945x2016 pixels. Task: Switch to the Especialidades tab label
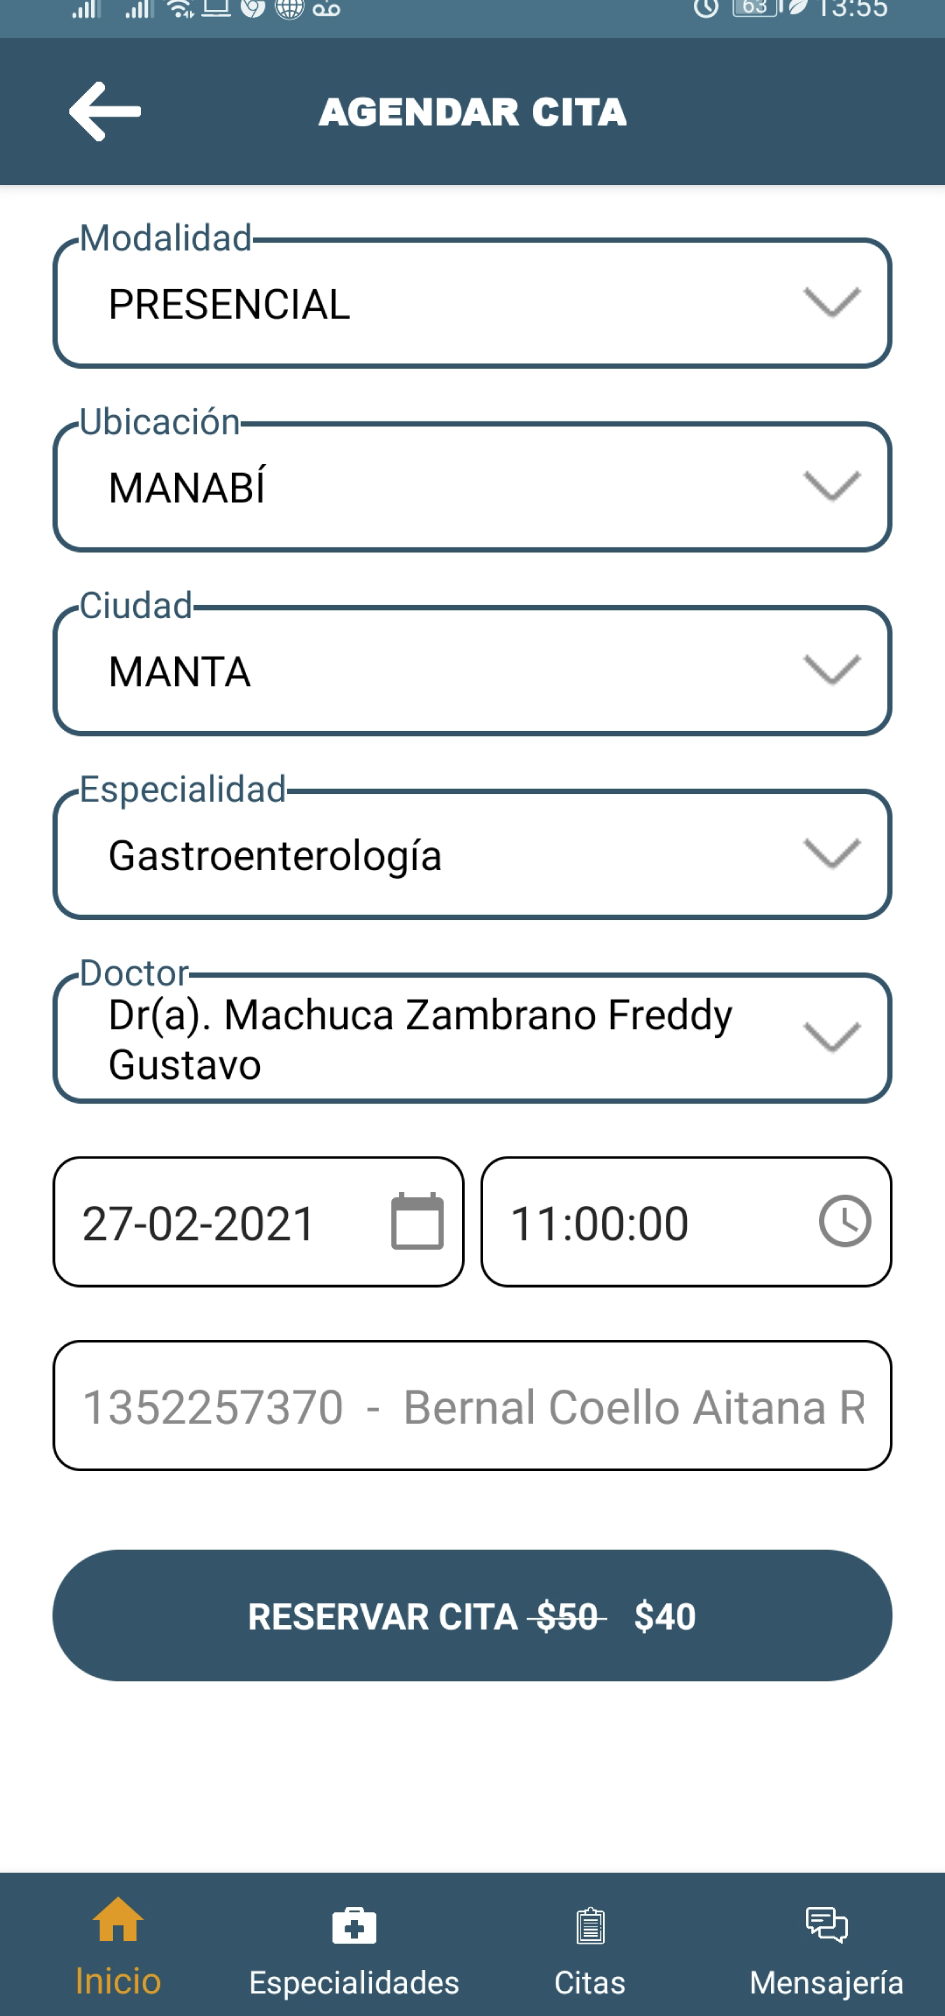click(x=354, y=1983)
